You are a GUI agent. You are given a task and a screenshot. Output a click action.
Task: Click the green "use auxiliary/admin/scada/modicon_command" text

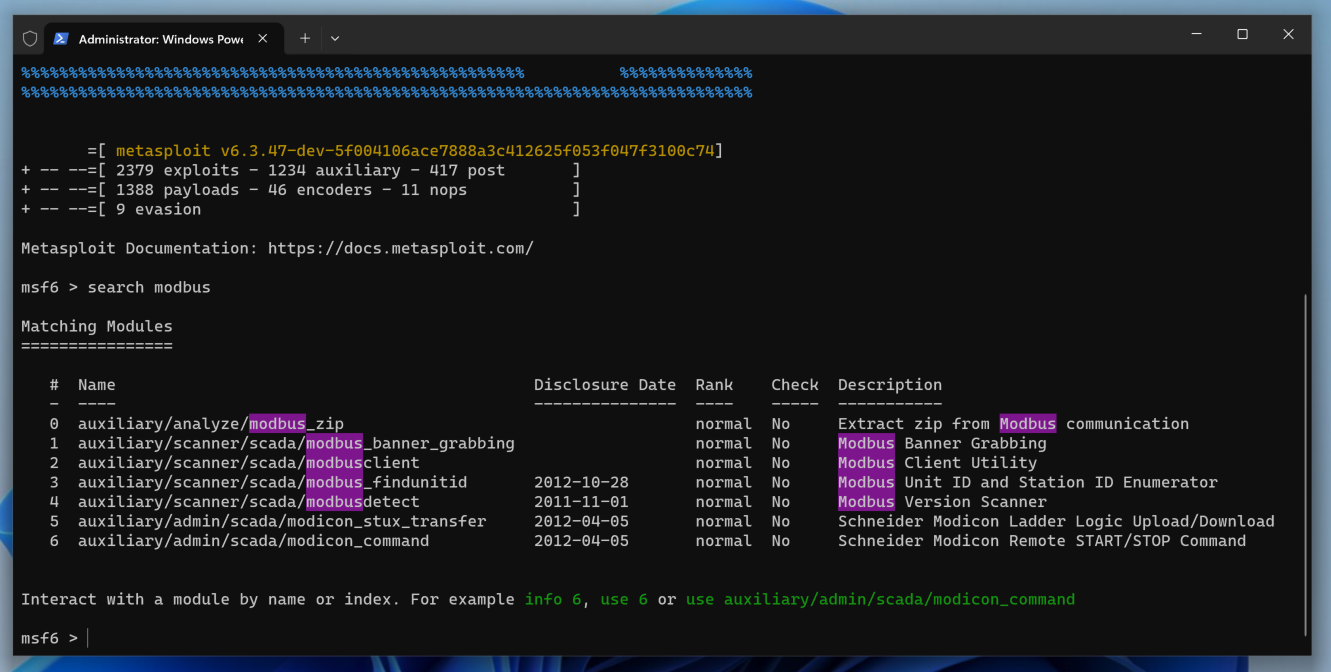pos(880,599)
